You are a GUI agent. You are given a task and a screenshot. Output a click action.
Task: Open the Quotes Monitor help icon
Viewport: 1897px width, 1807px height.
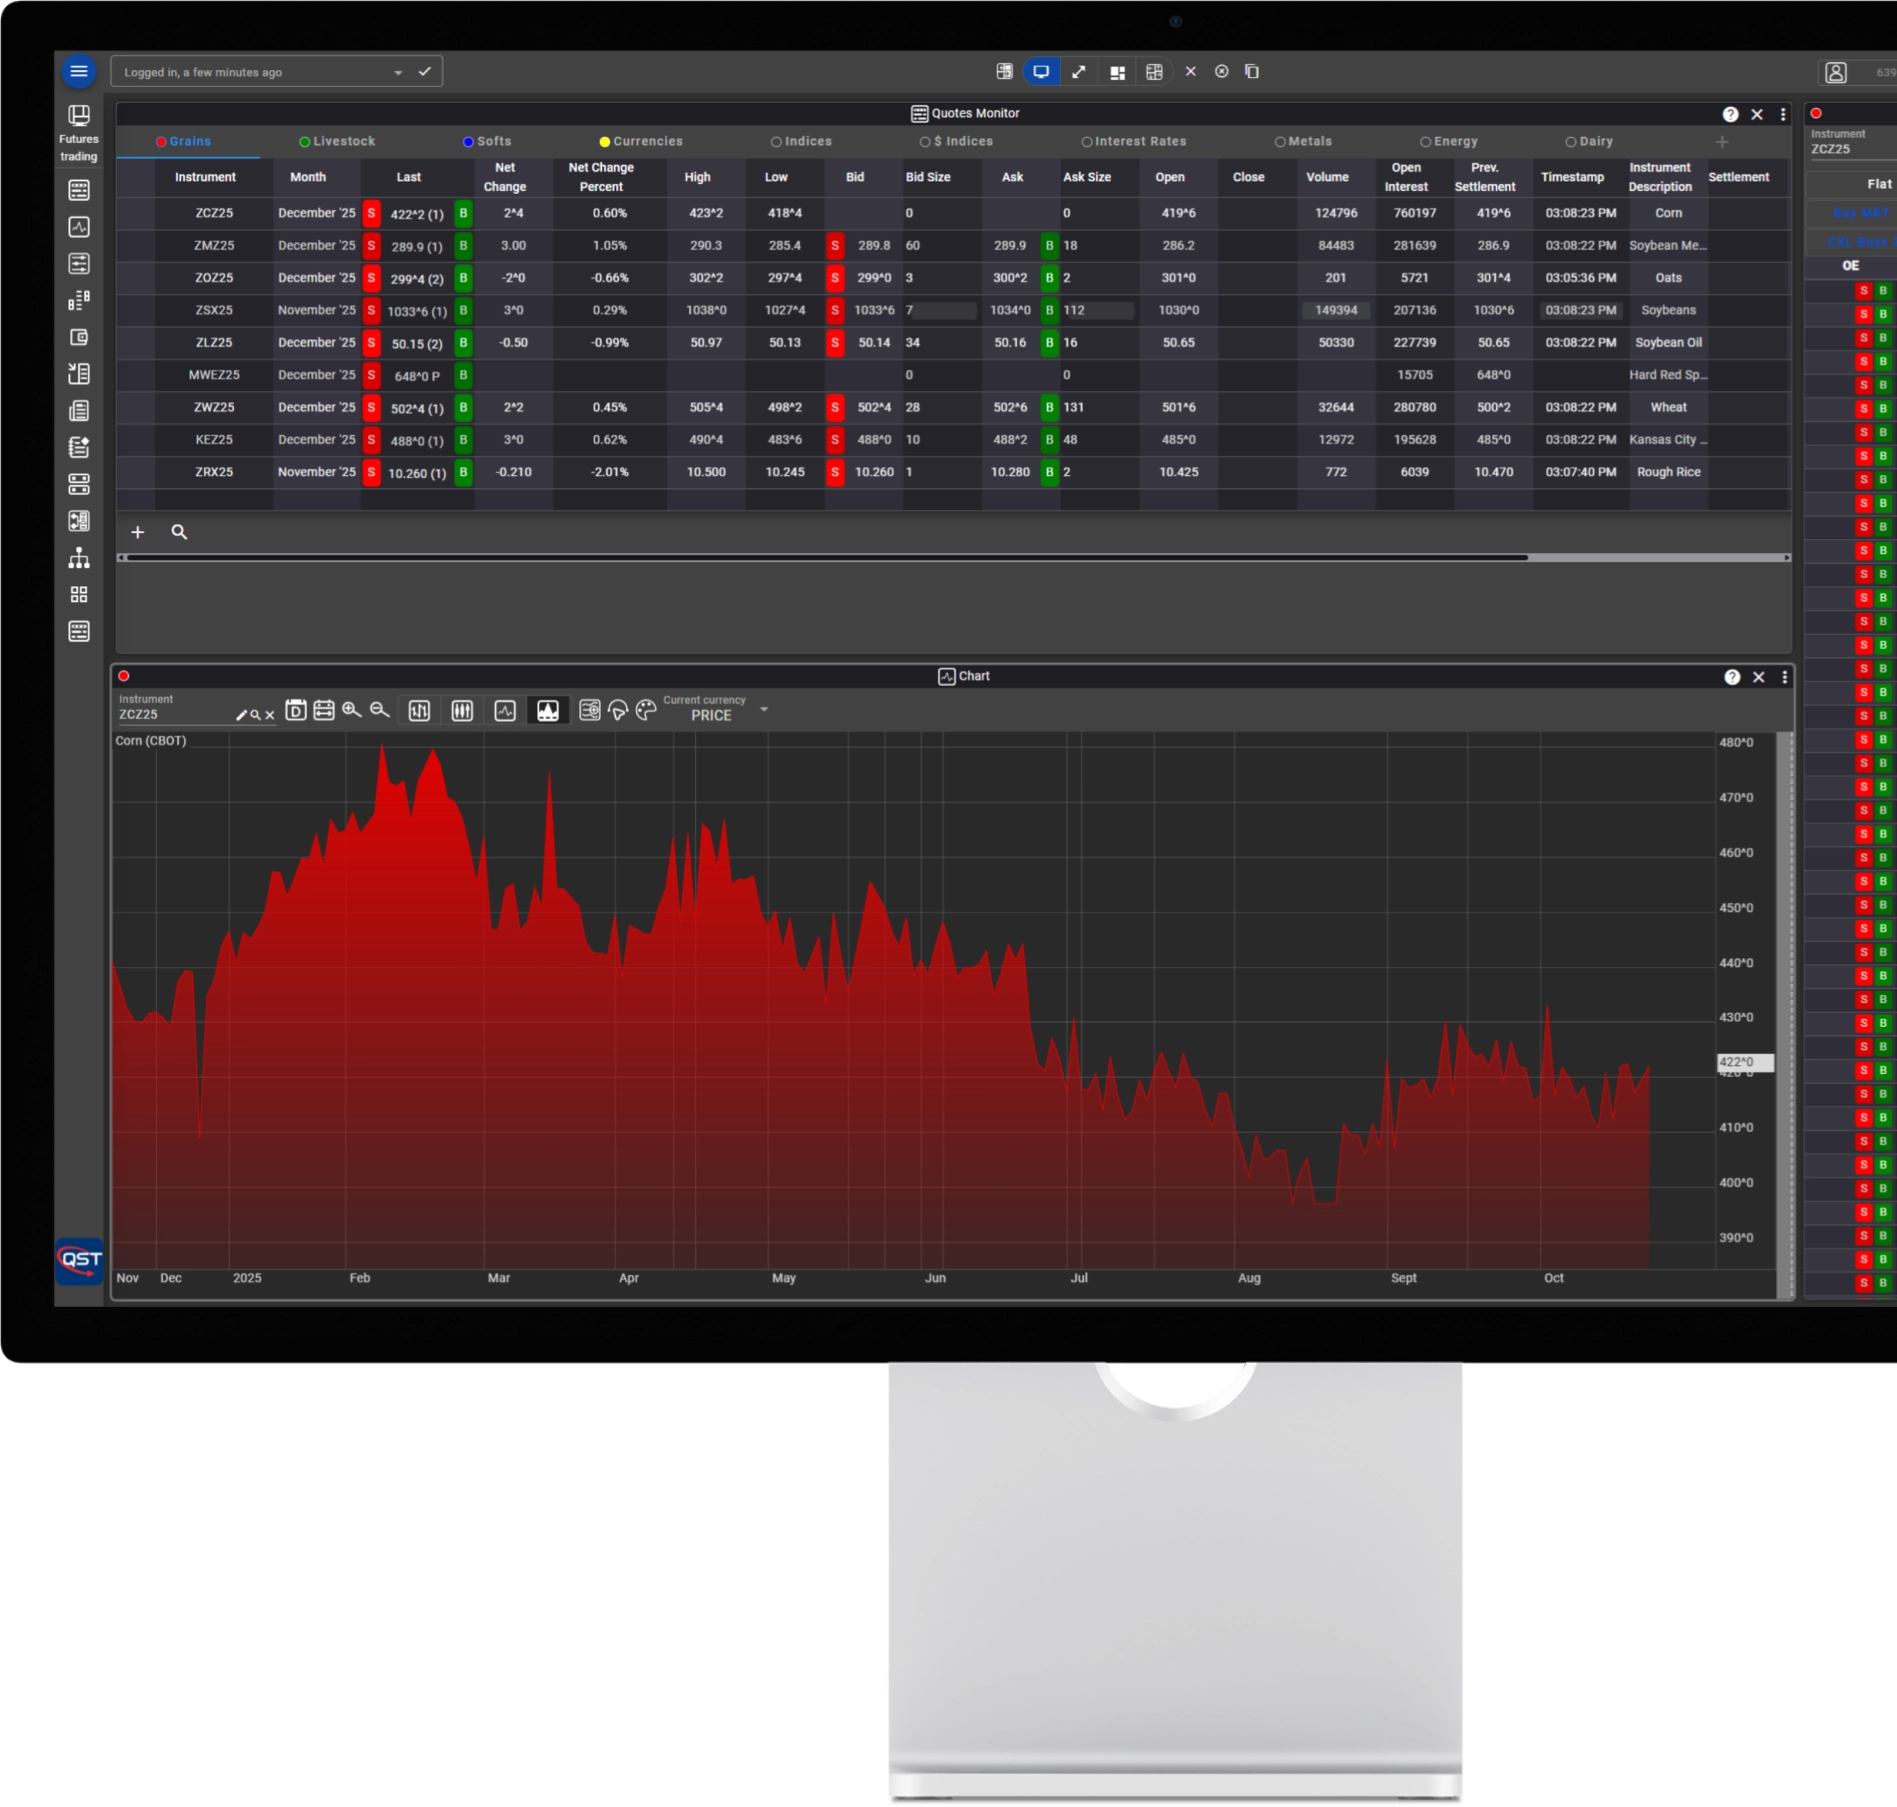(1730, 114)
